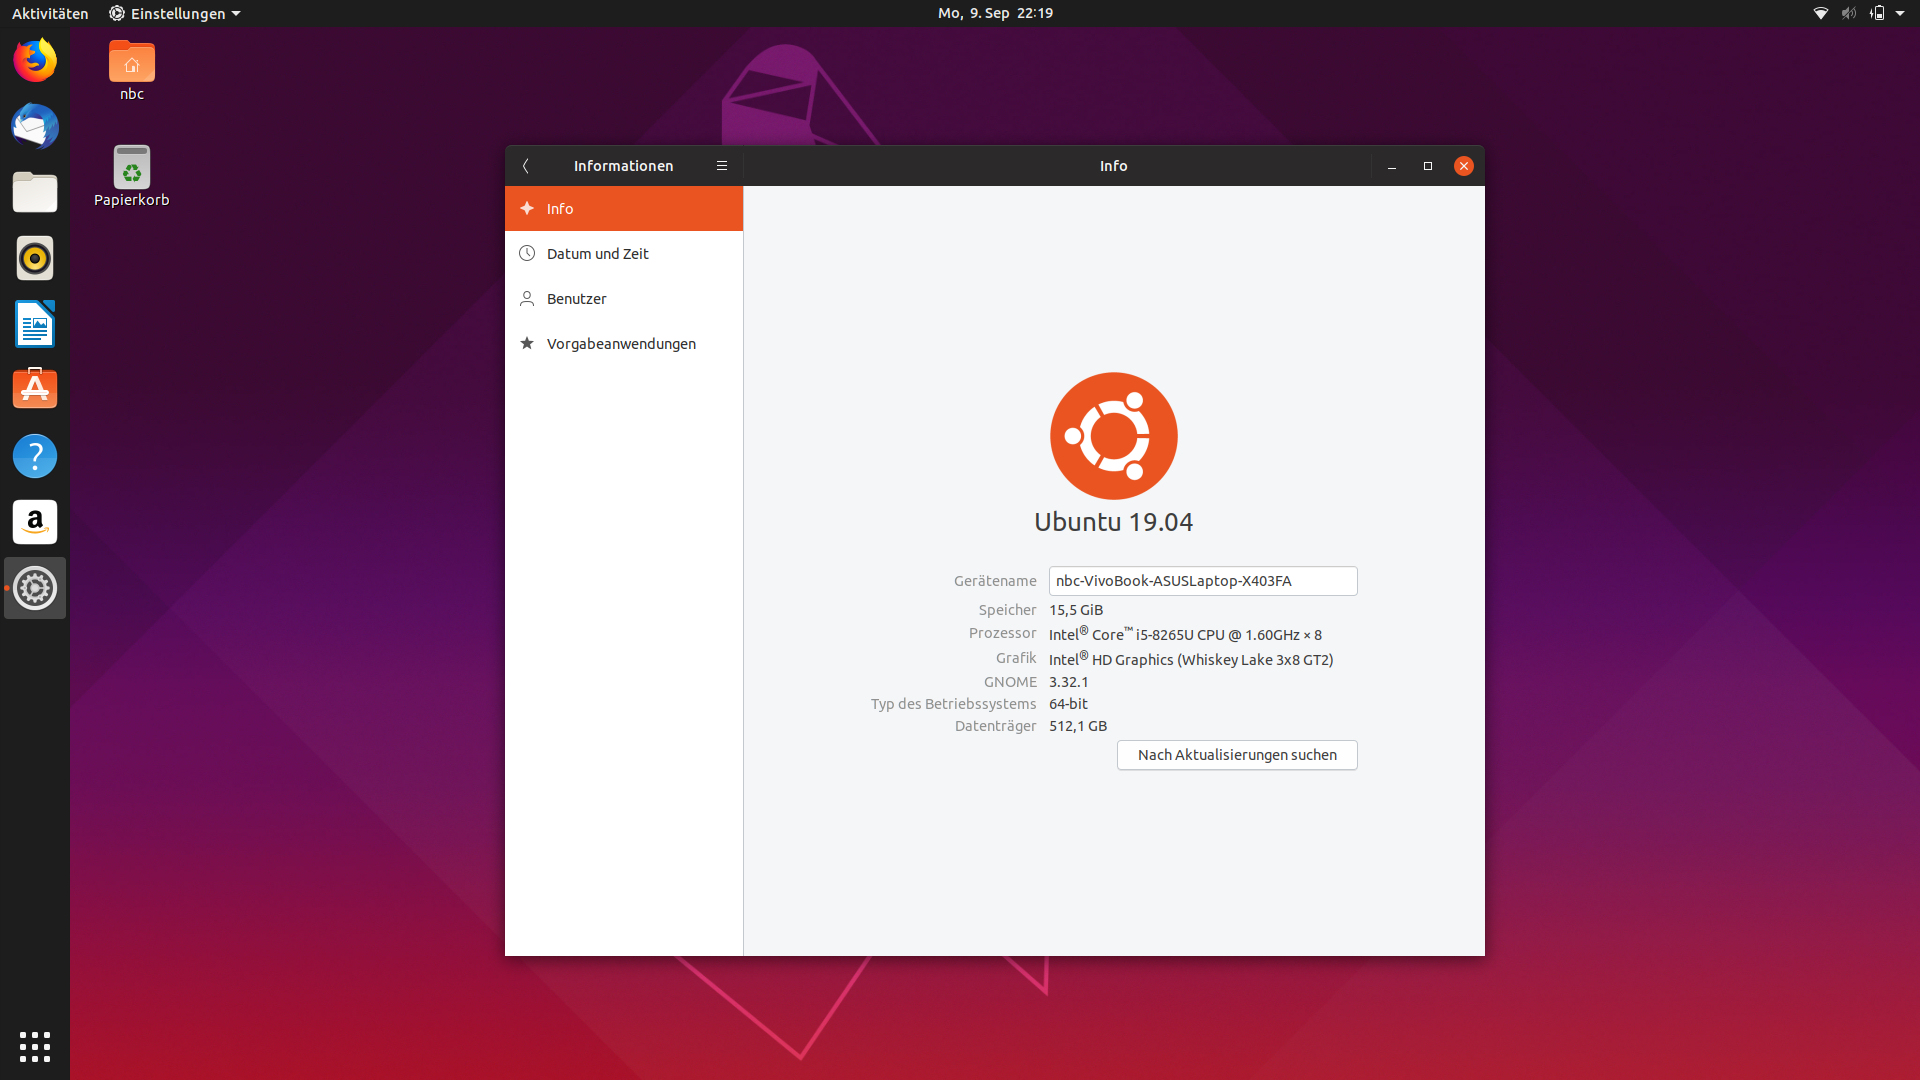Click the i5-8265U processor value
This screenshot has width=1920, height=1080.
(1185, 634)
